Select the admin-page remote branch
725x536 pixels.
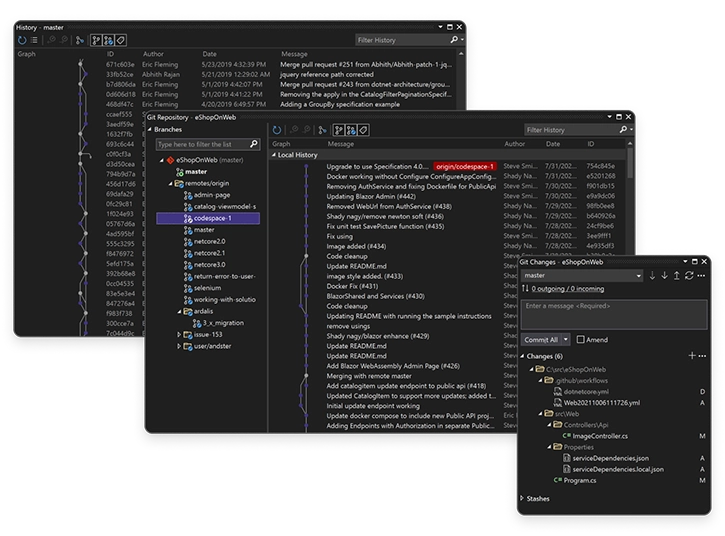click(x=212, y=195)
